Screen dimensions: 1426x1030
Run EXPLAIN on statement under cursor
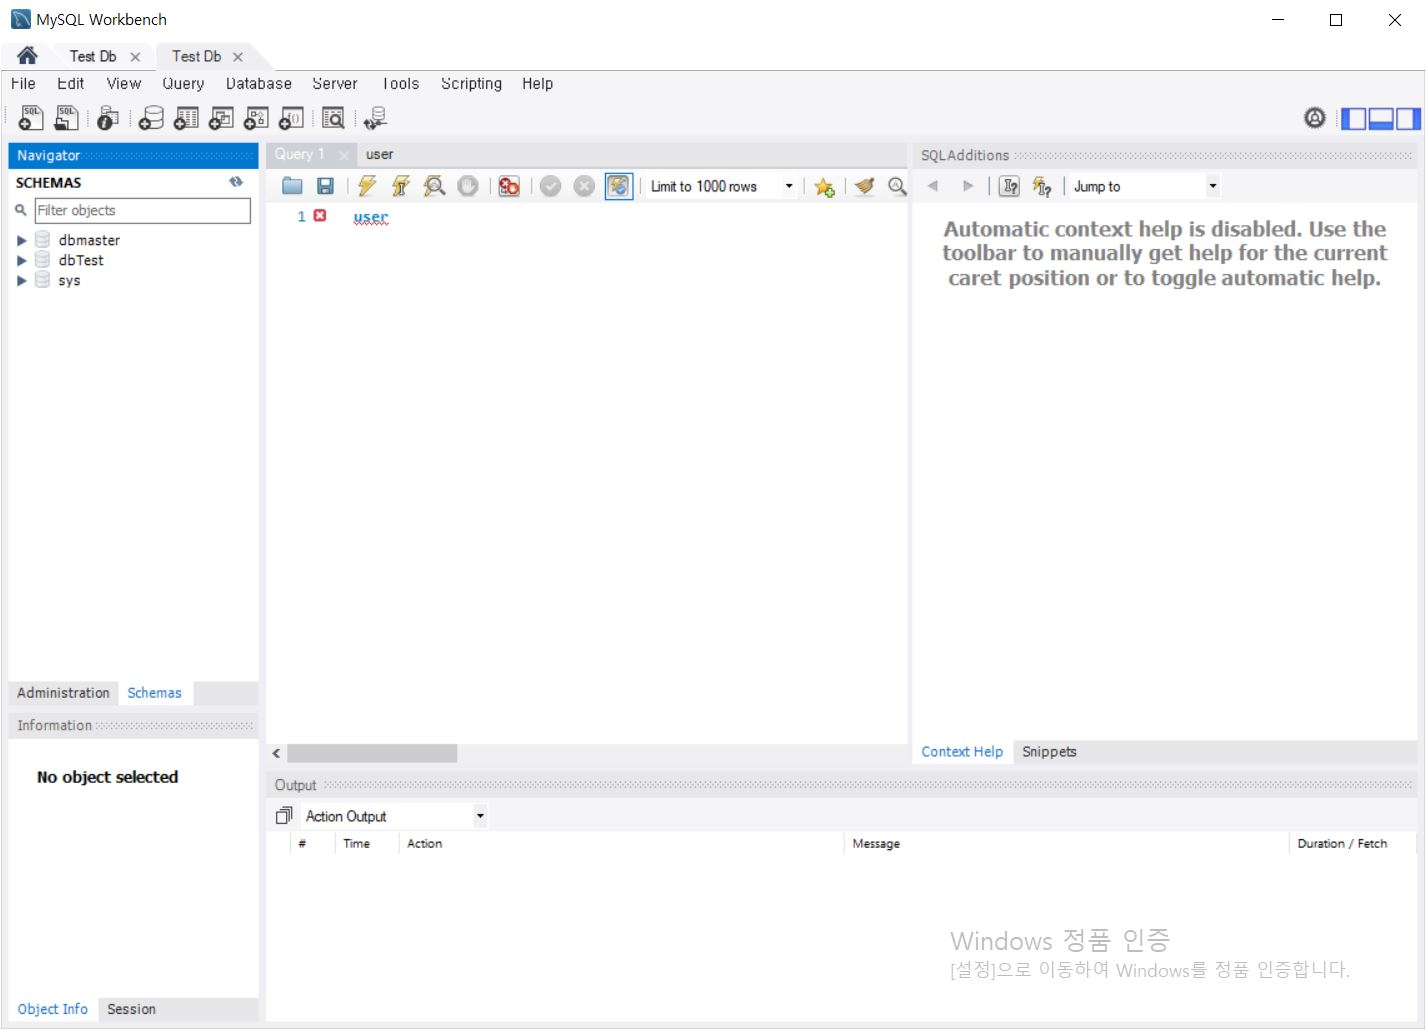434,186
